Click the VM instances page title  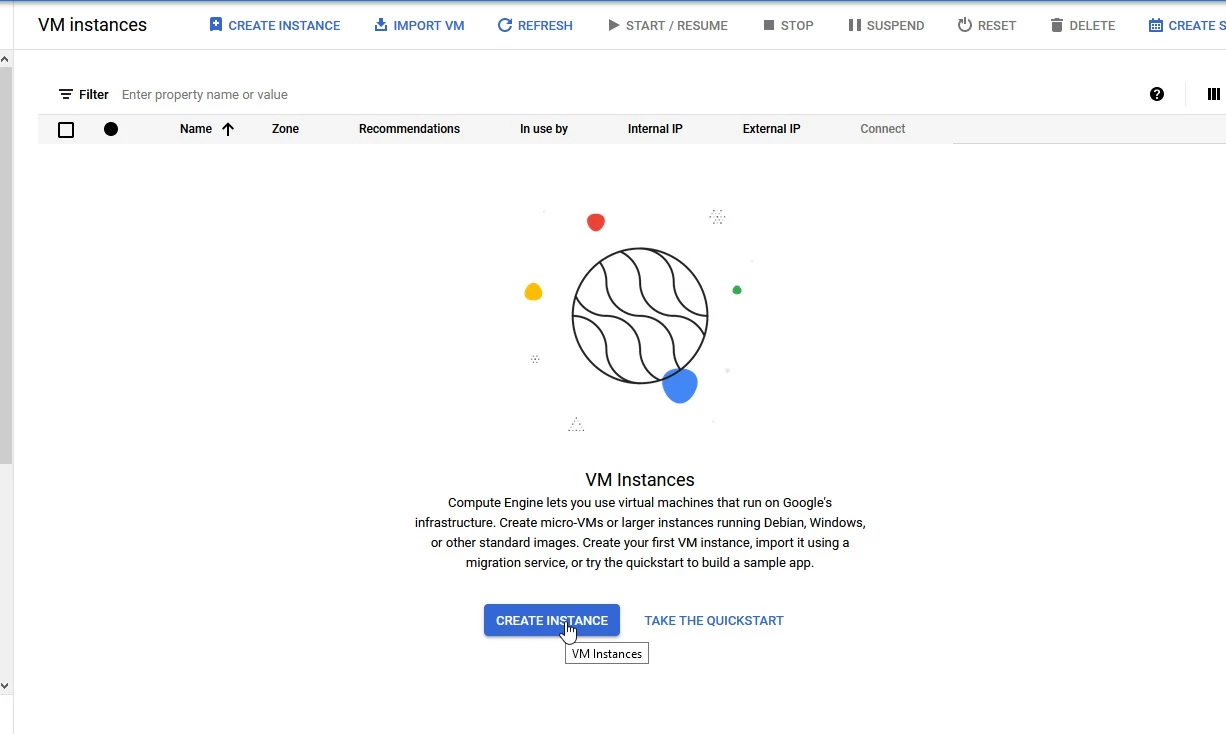92,25
